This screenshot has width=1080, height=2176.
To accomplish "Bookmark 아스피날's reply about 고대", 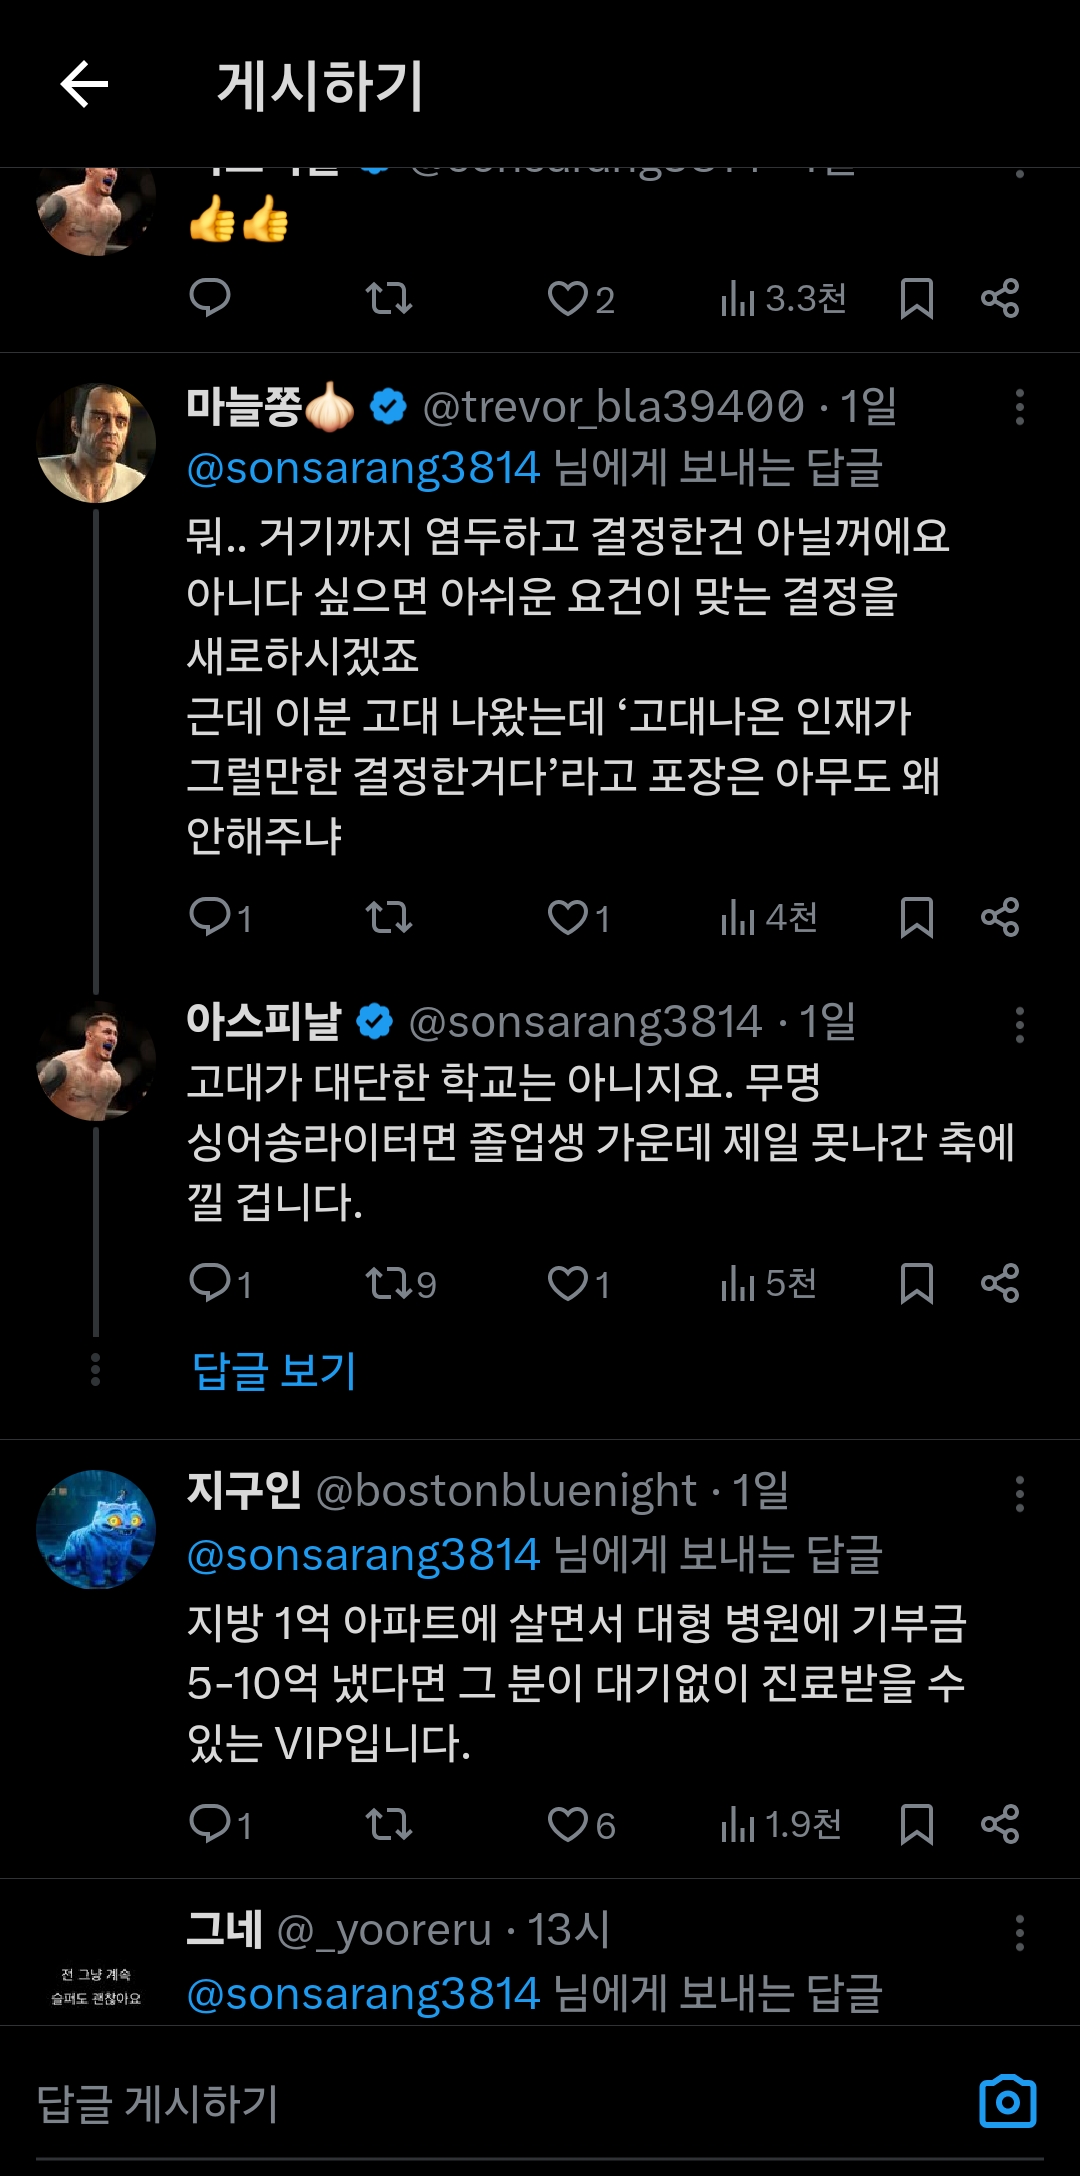I will tap(916, 1283).
